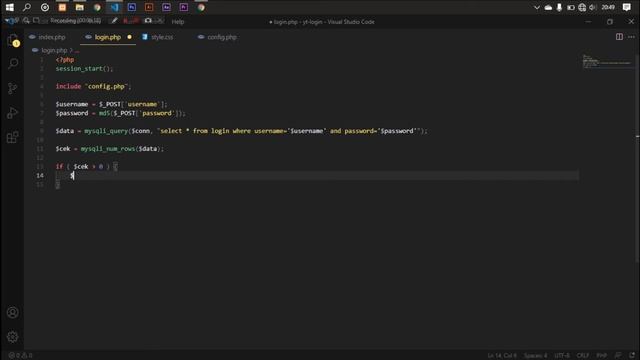Viewport: 640px width, 360px height.
Task: Click the editor vertical scrollbar
Action: click(x=637, y=159)
